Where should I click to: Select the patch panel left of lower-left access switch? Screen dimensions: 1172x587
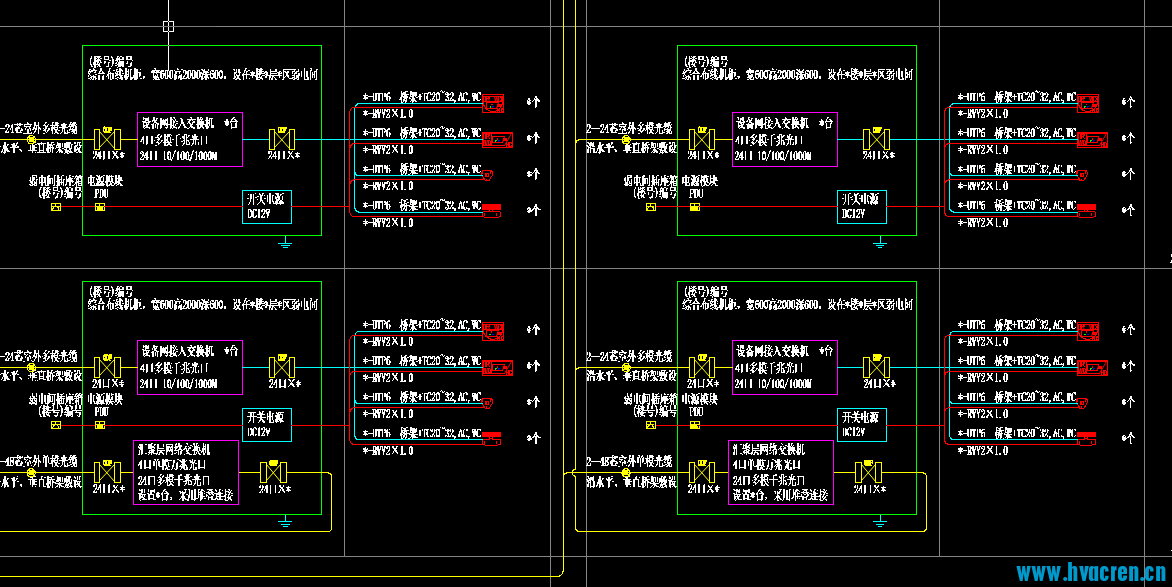point(108,367)
